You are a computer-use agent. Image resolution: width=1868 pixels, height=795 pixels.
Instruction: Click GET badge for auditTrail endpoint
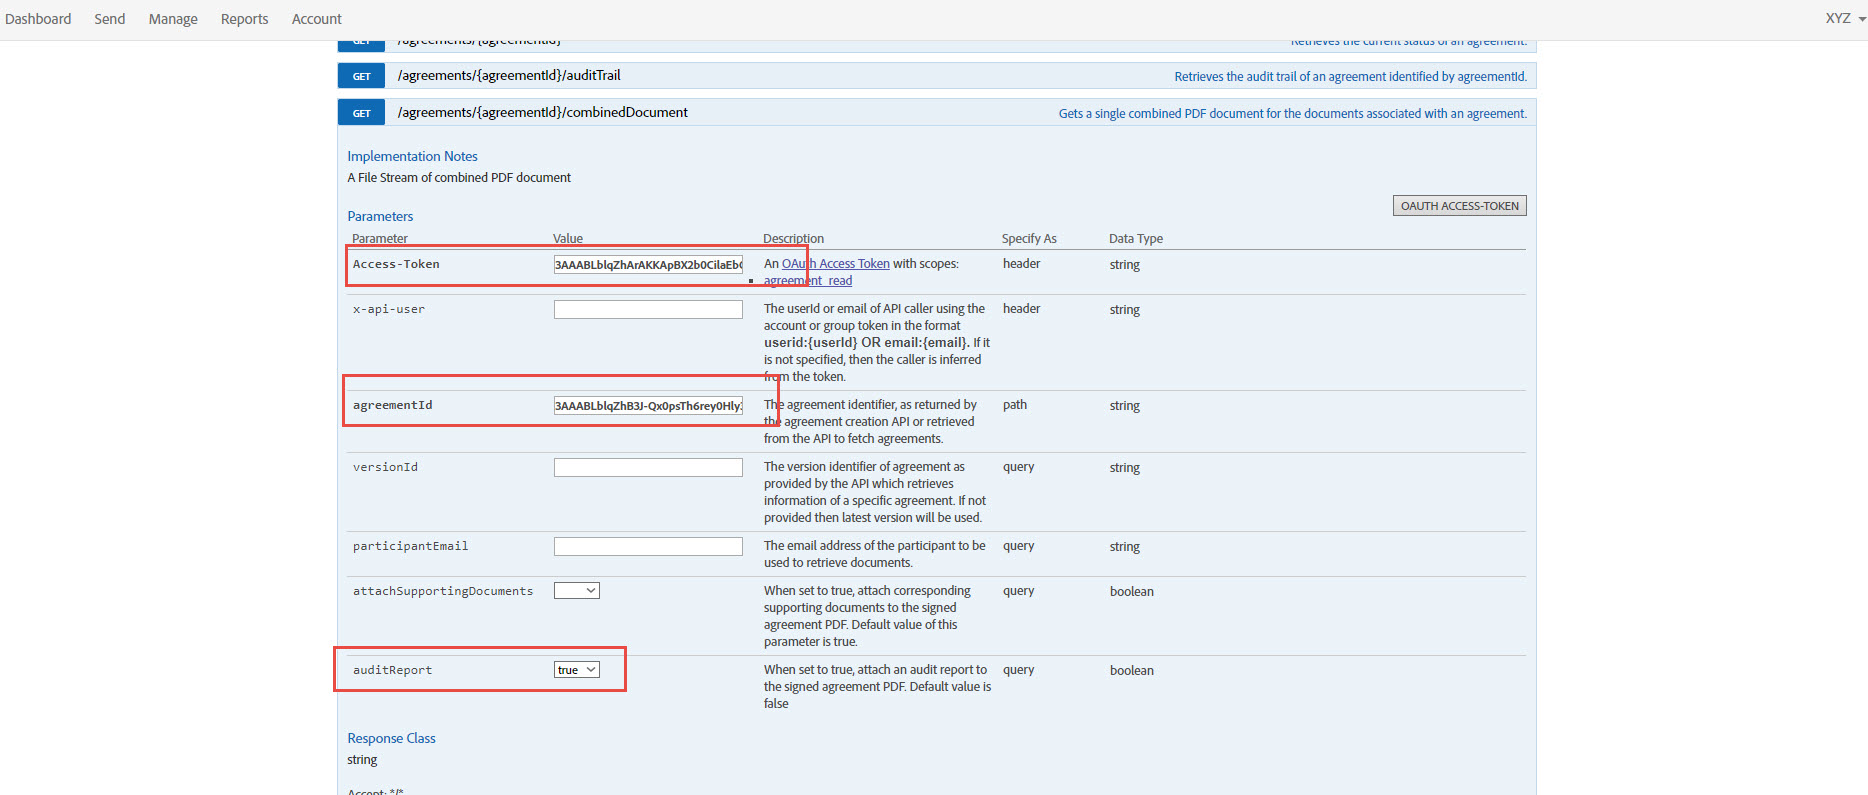click(362, 76)
